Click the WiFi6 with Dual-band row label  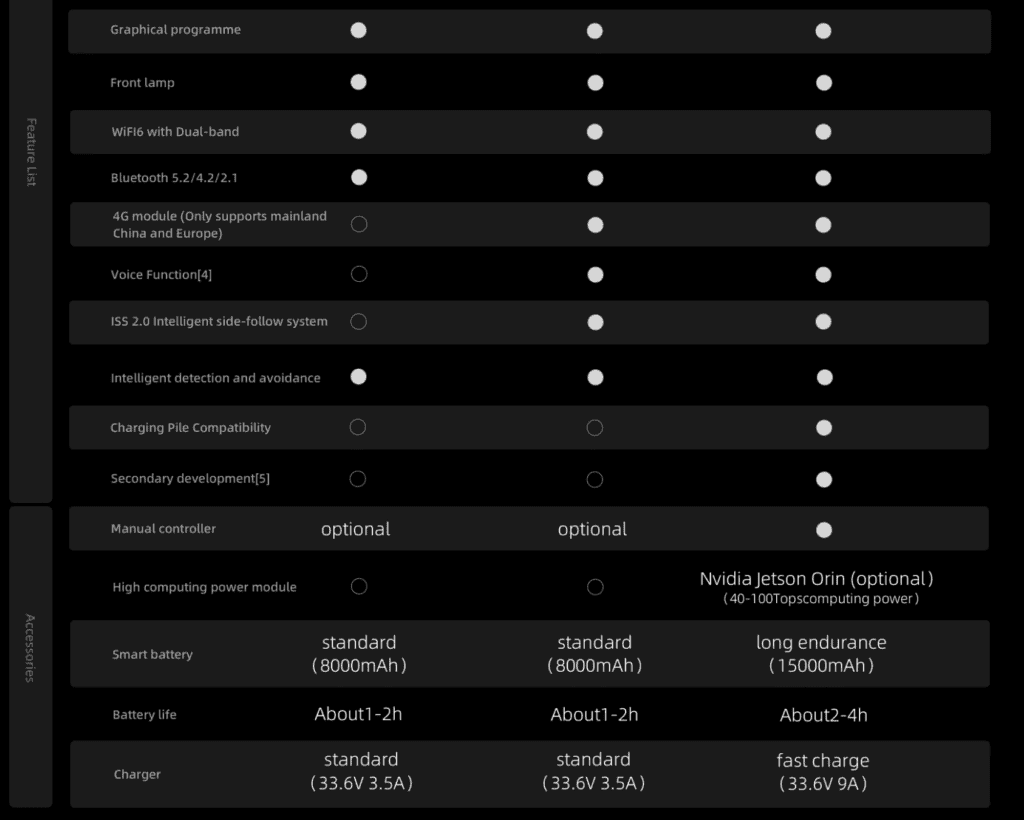click(x=175, y=132)
